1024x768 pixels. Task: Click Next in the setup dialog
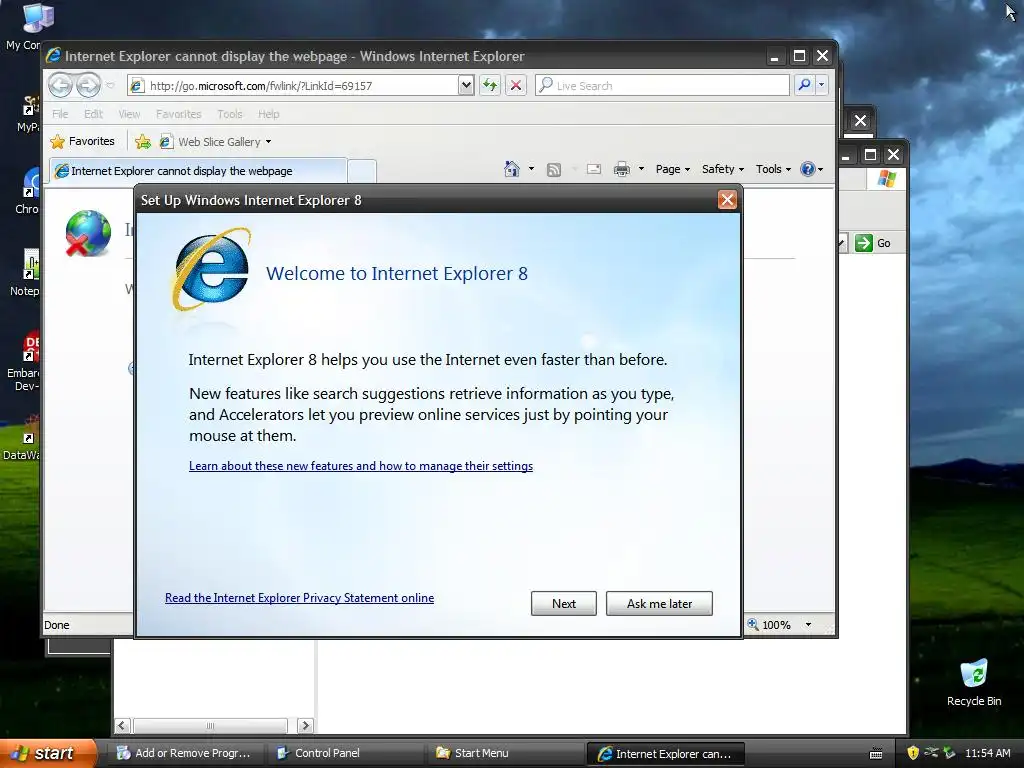click(564, 603)
